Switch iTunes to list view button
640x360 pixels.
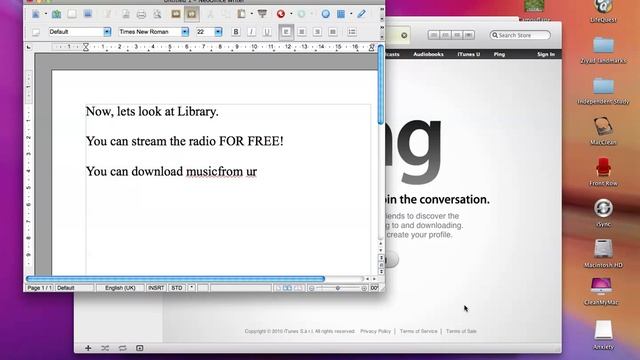[x=434, y=35]
